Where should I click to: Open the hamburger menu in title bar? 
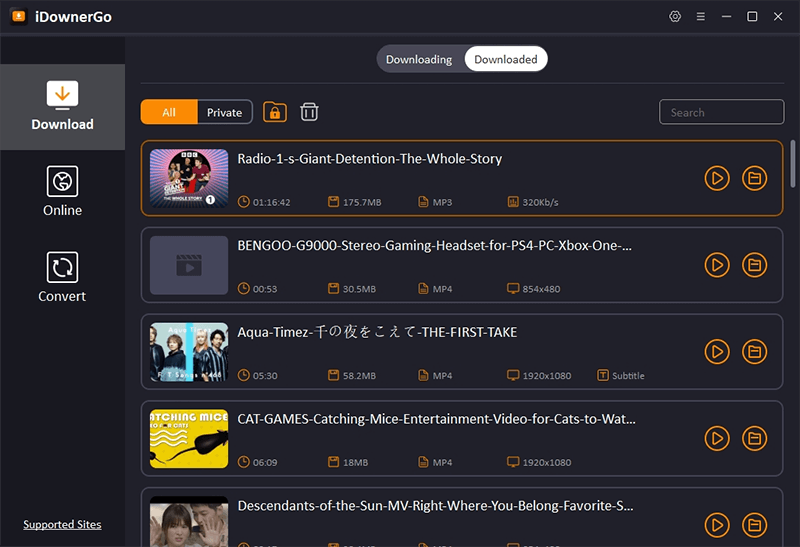[701, 17]
